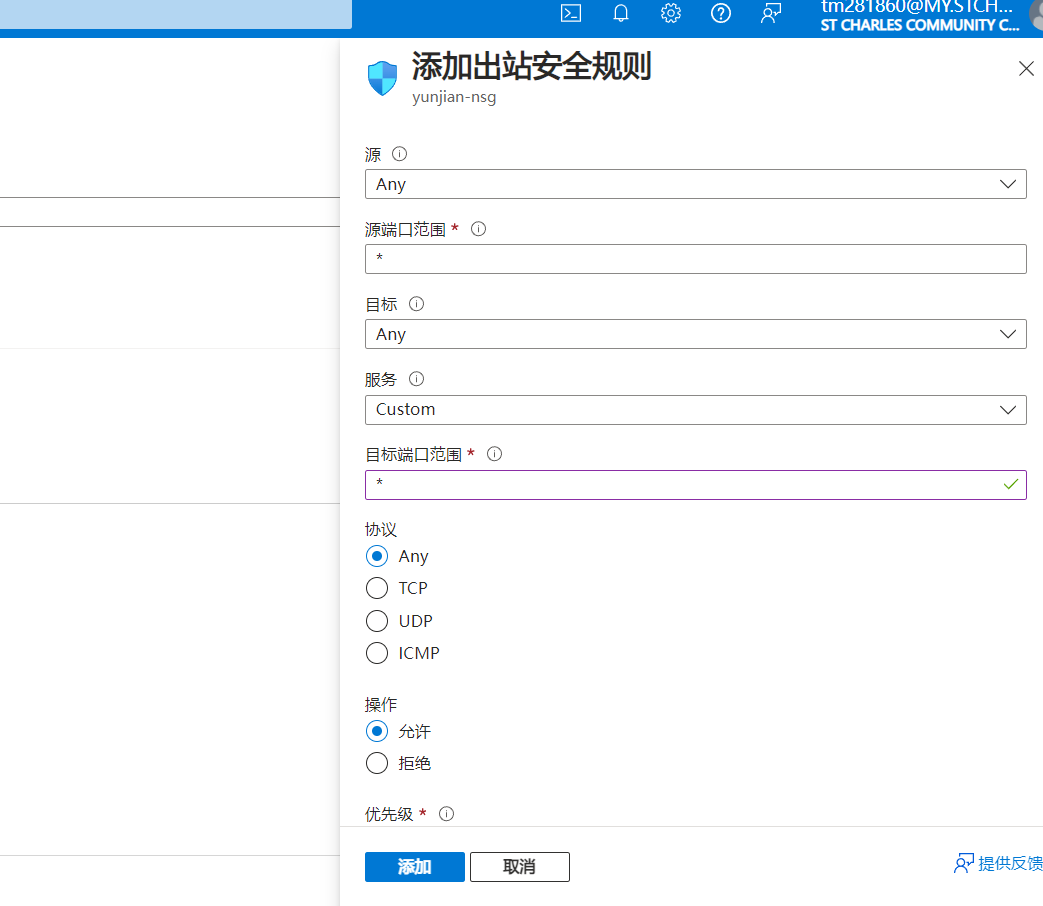Open the 服务 dropdown set to Custom

696,409
